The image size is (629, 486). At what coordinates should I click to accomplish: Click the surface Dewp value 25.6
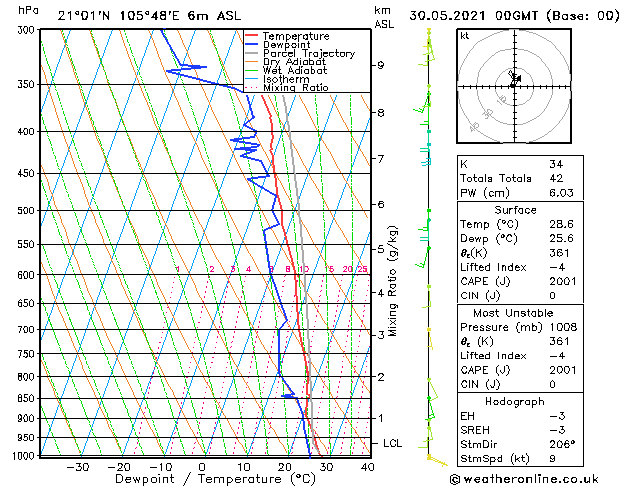click(x=561, y=238)
